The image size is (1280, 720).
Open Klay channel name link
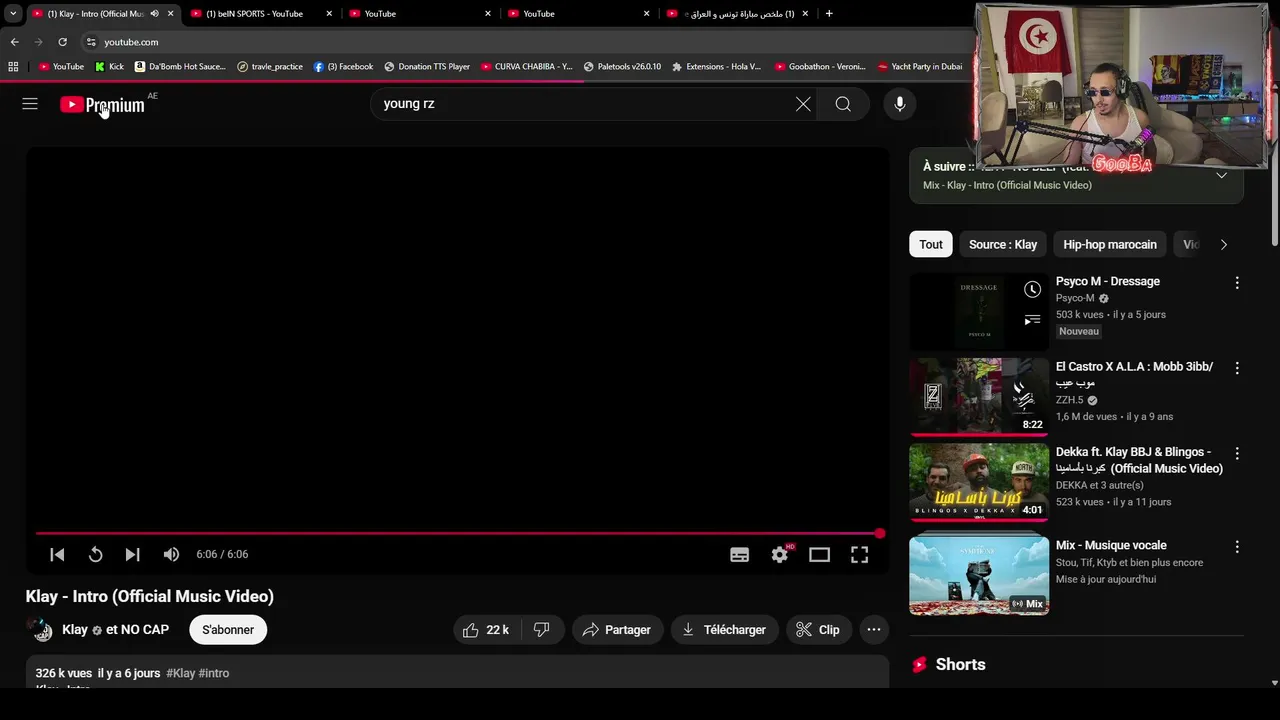coord(75,630)
